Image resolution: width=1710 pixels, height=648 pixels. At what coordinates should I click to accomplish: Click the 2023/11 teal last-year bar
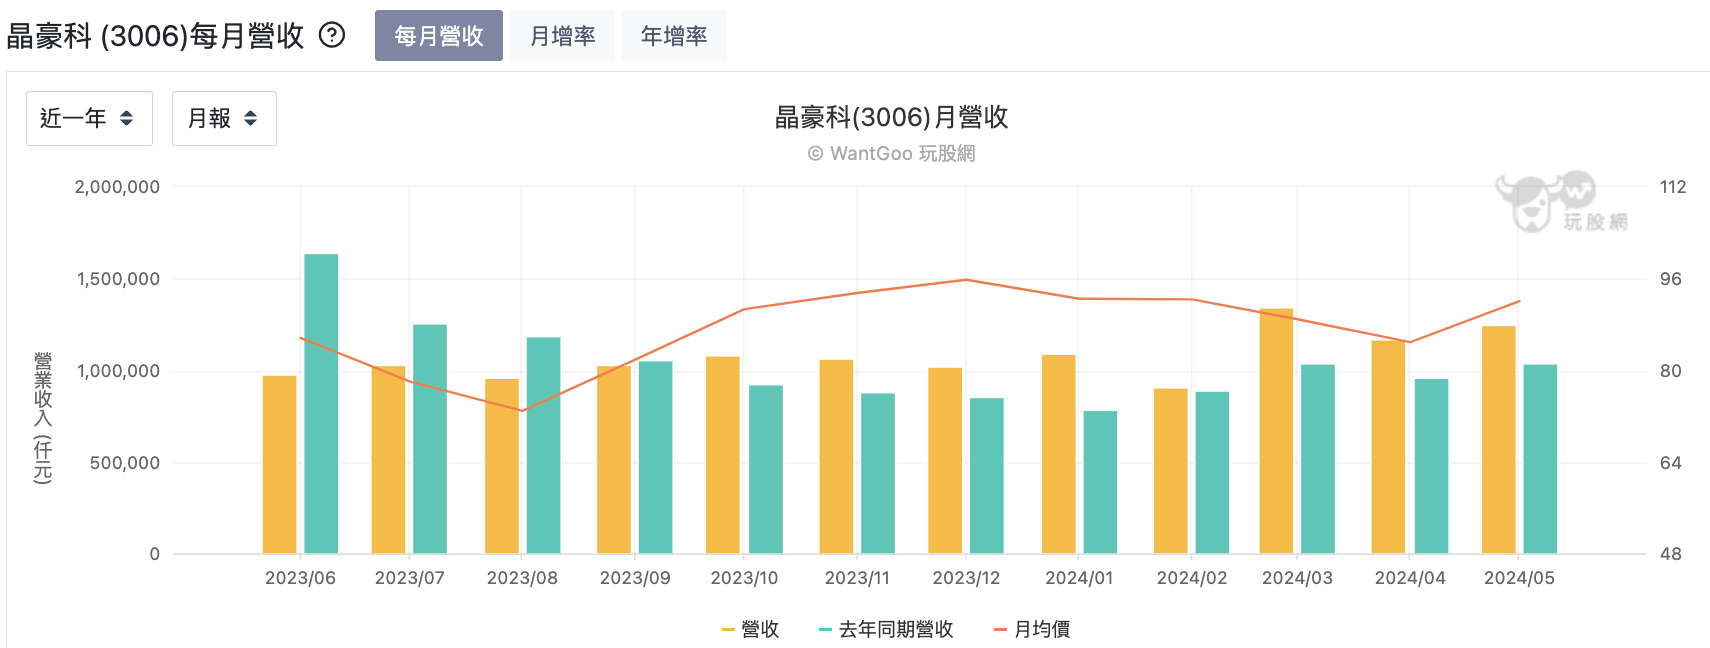click(x=878, y=474)
